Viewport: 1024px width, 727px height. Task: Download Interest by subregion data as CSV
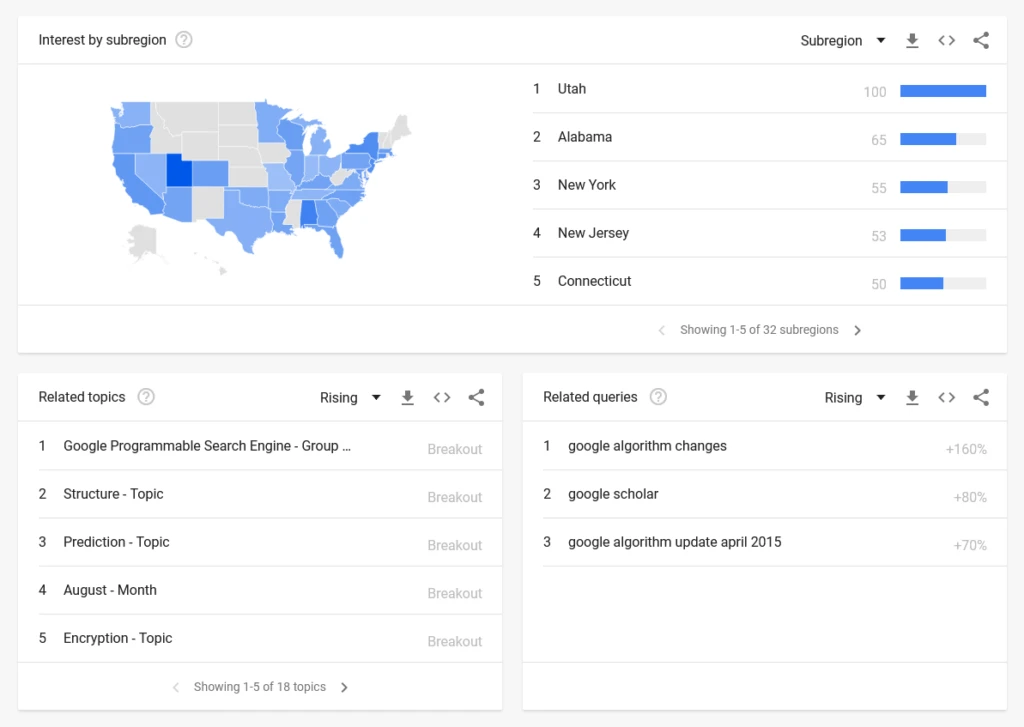click(x=912, y=40)
